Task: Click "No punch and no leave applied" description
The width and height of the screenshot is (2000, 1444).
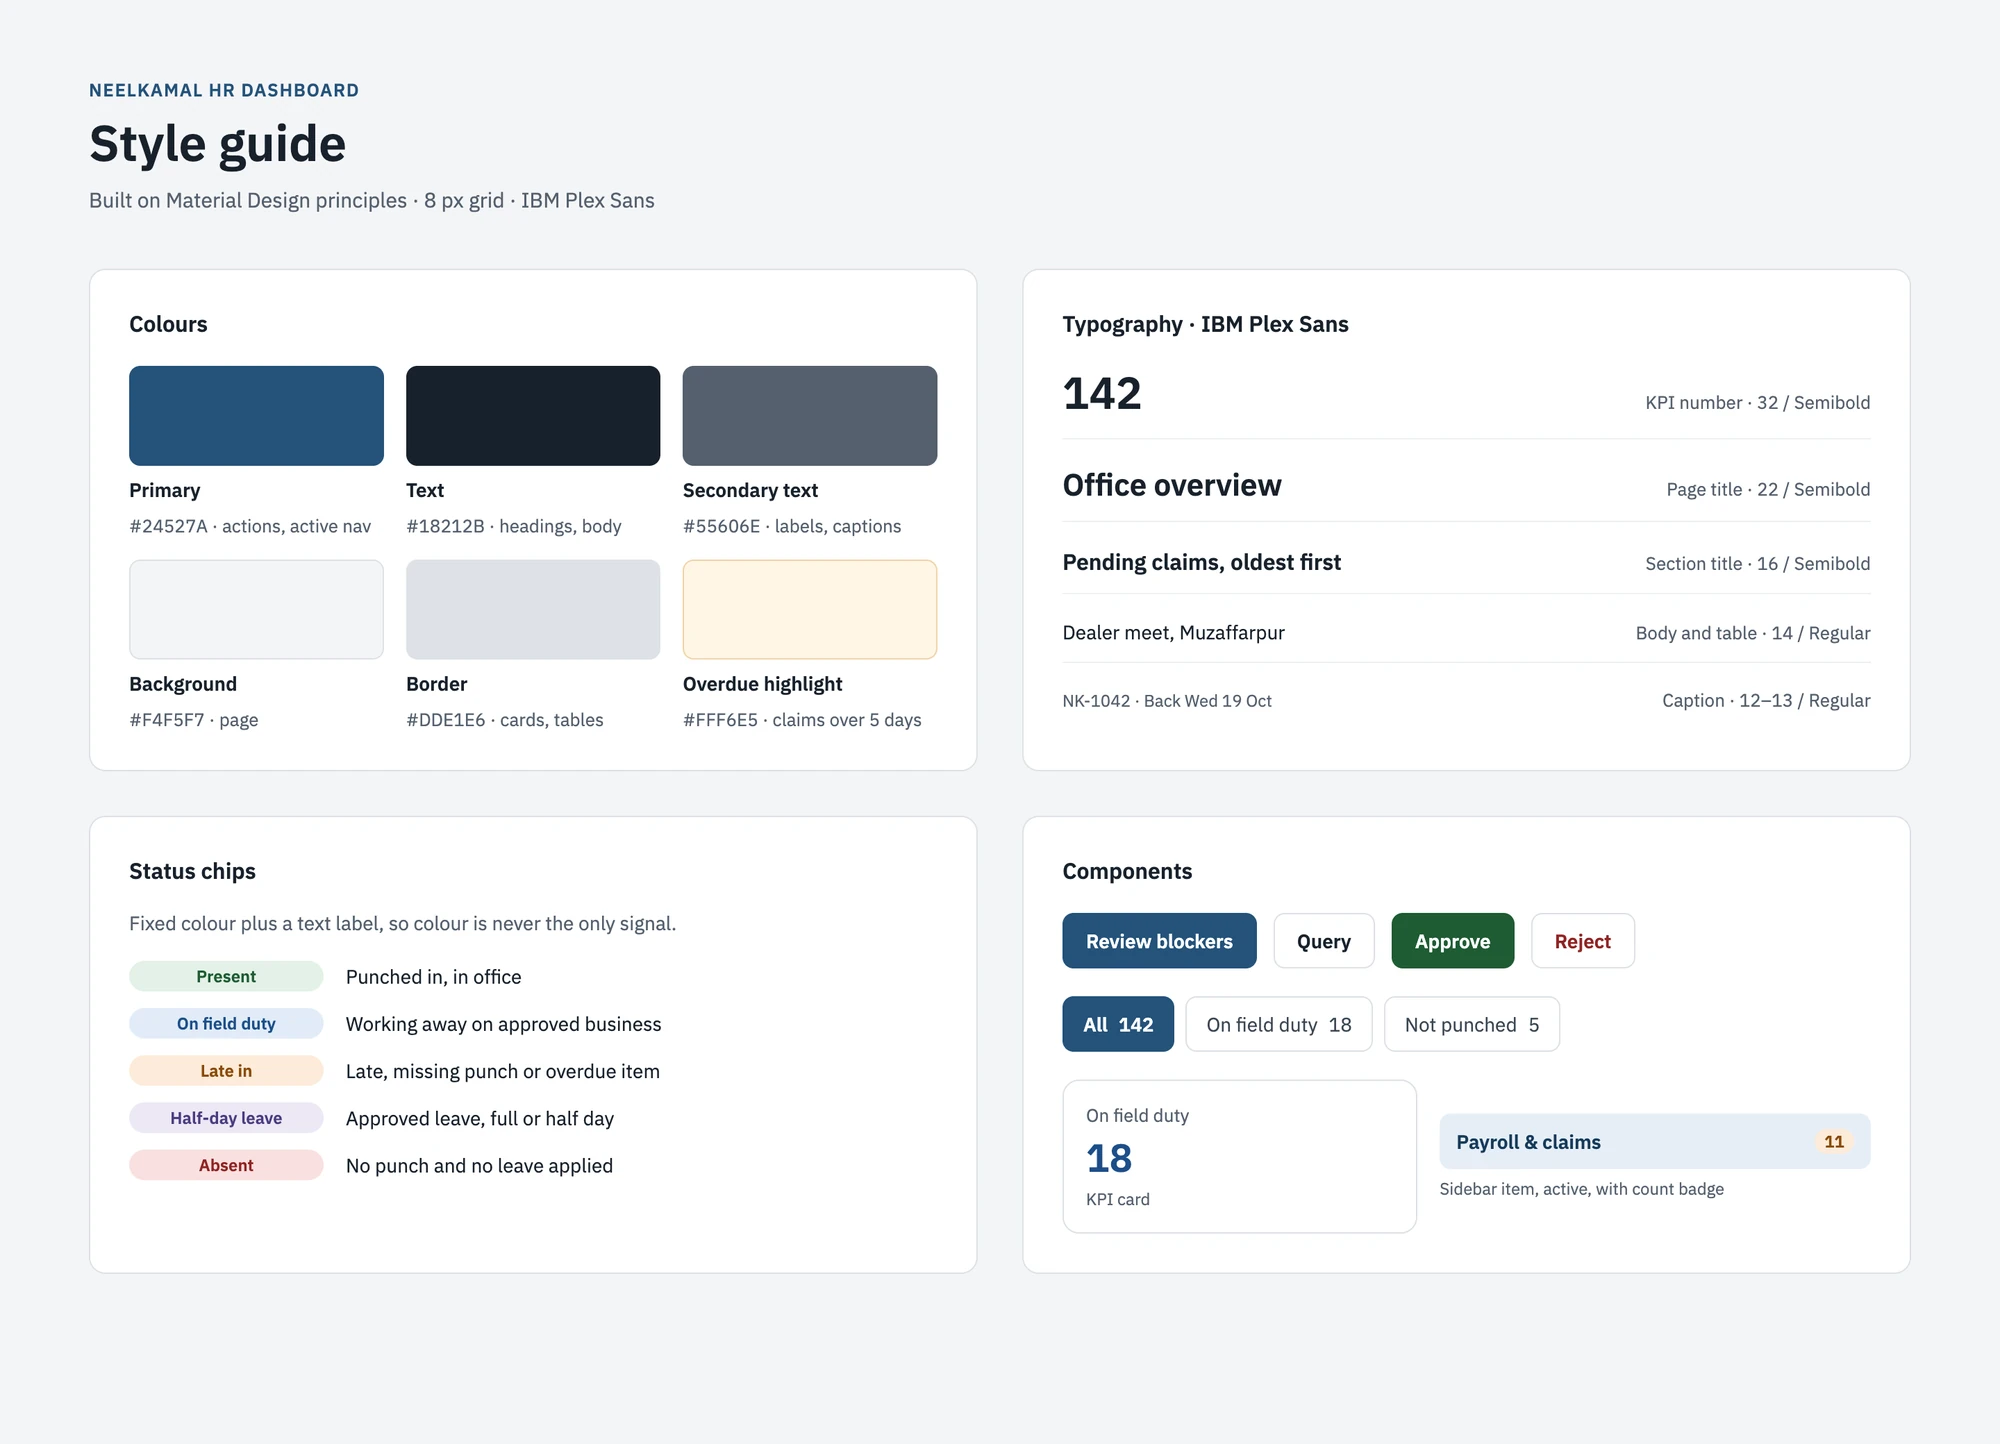Action: point(480,1166)
